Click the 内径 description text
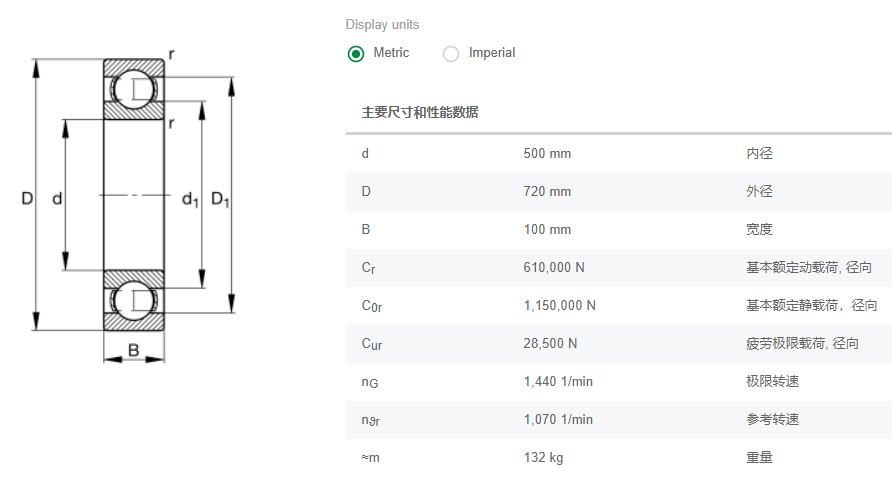This screenshot has height=480, width=892. click(x=759, y=154)
